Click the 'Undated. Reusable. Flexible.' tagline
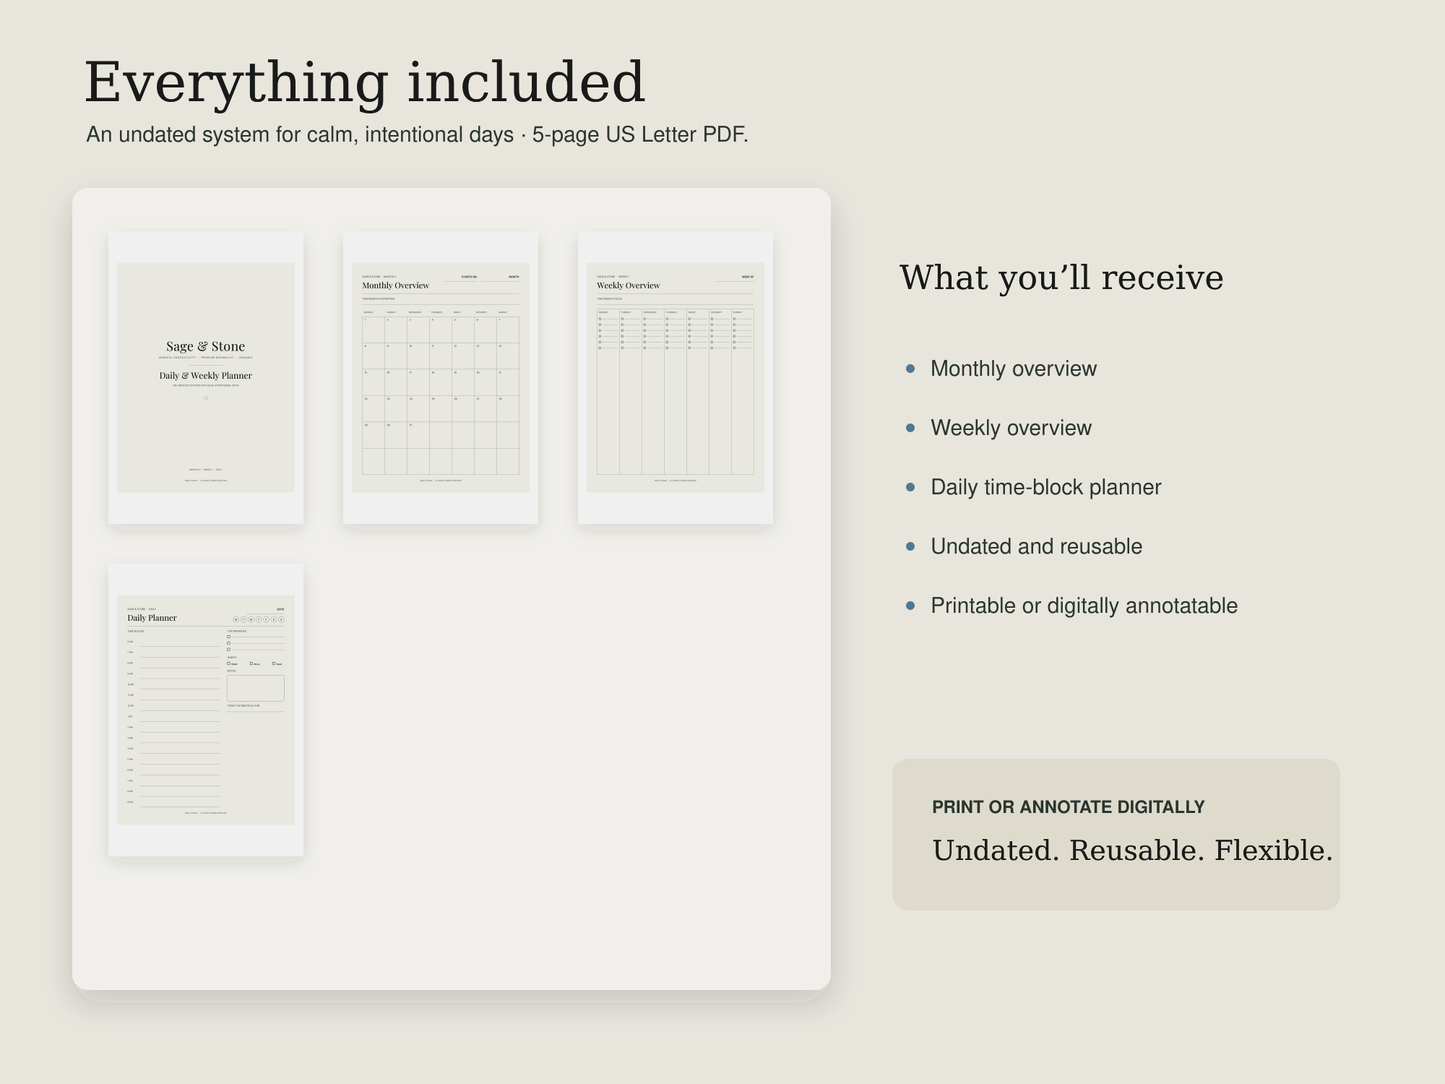This screenshot has width=1445, height=1084. [x=1132, y=851]
